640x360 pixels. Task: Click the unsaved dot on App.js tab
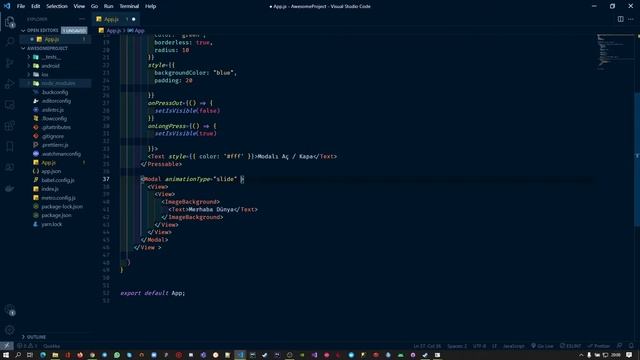tap(133, 19)
